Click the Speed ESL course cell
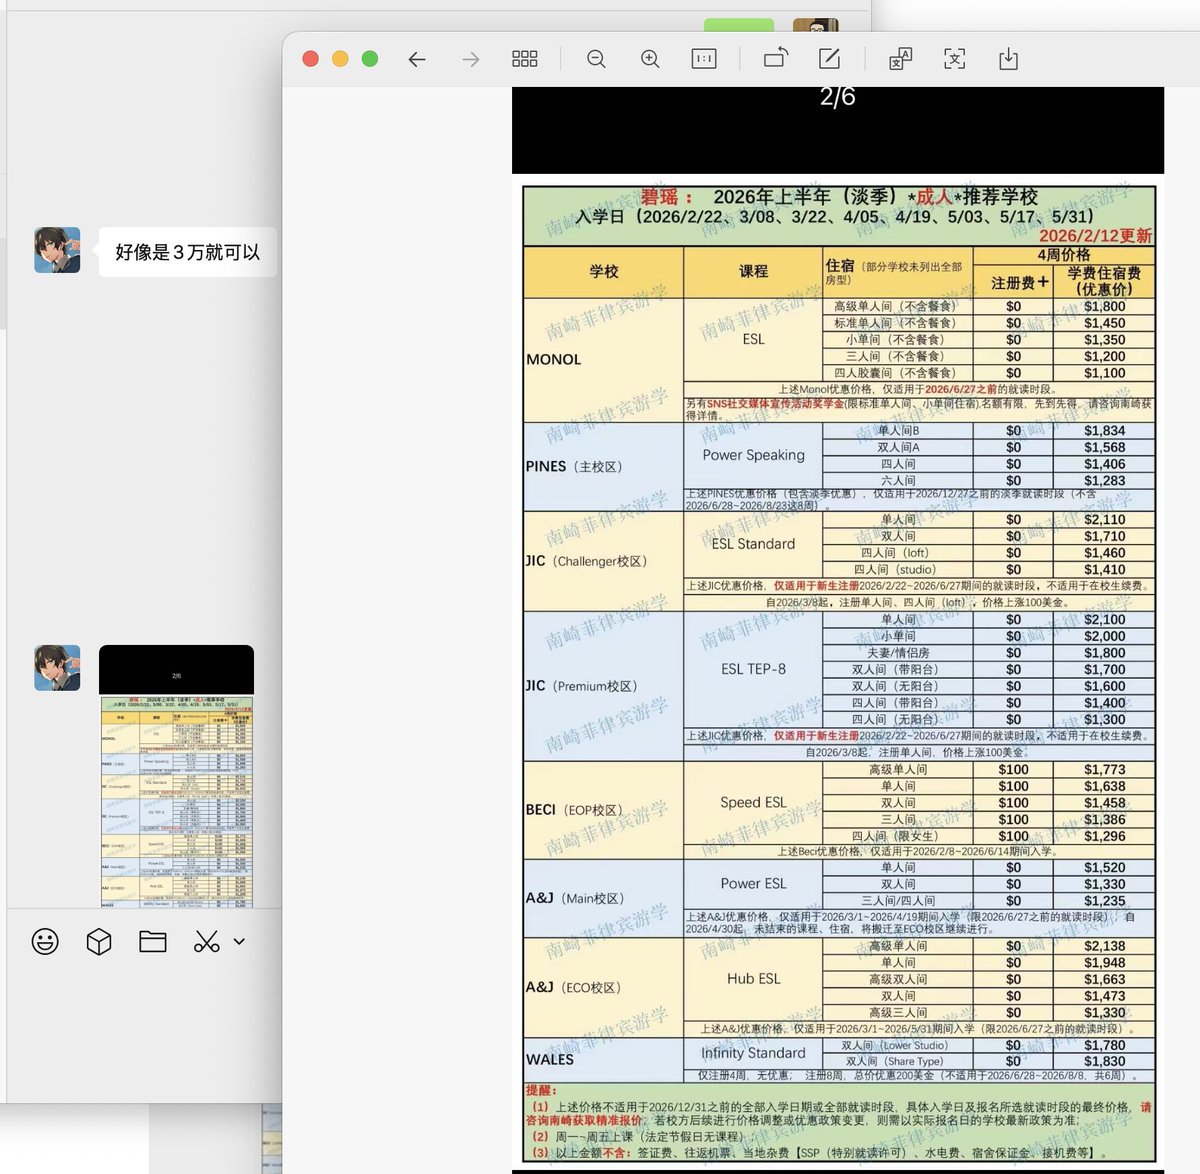This screenshot has width=1200, height=1174. 753,802
